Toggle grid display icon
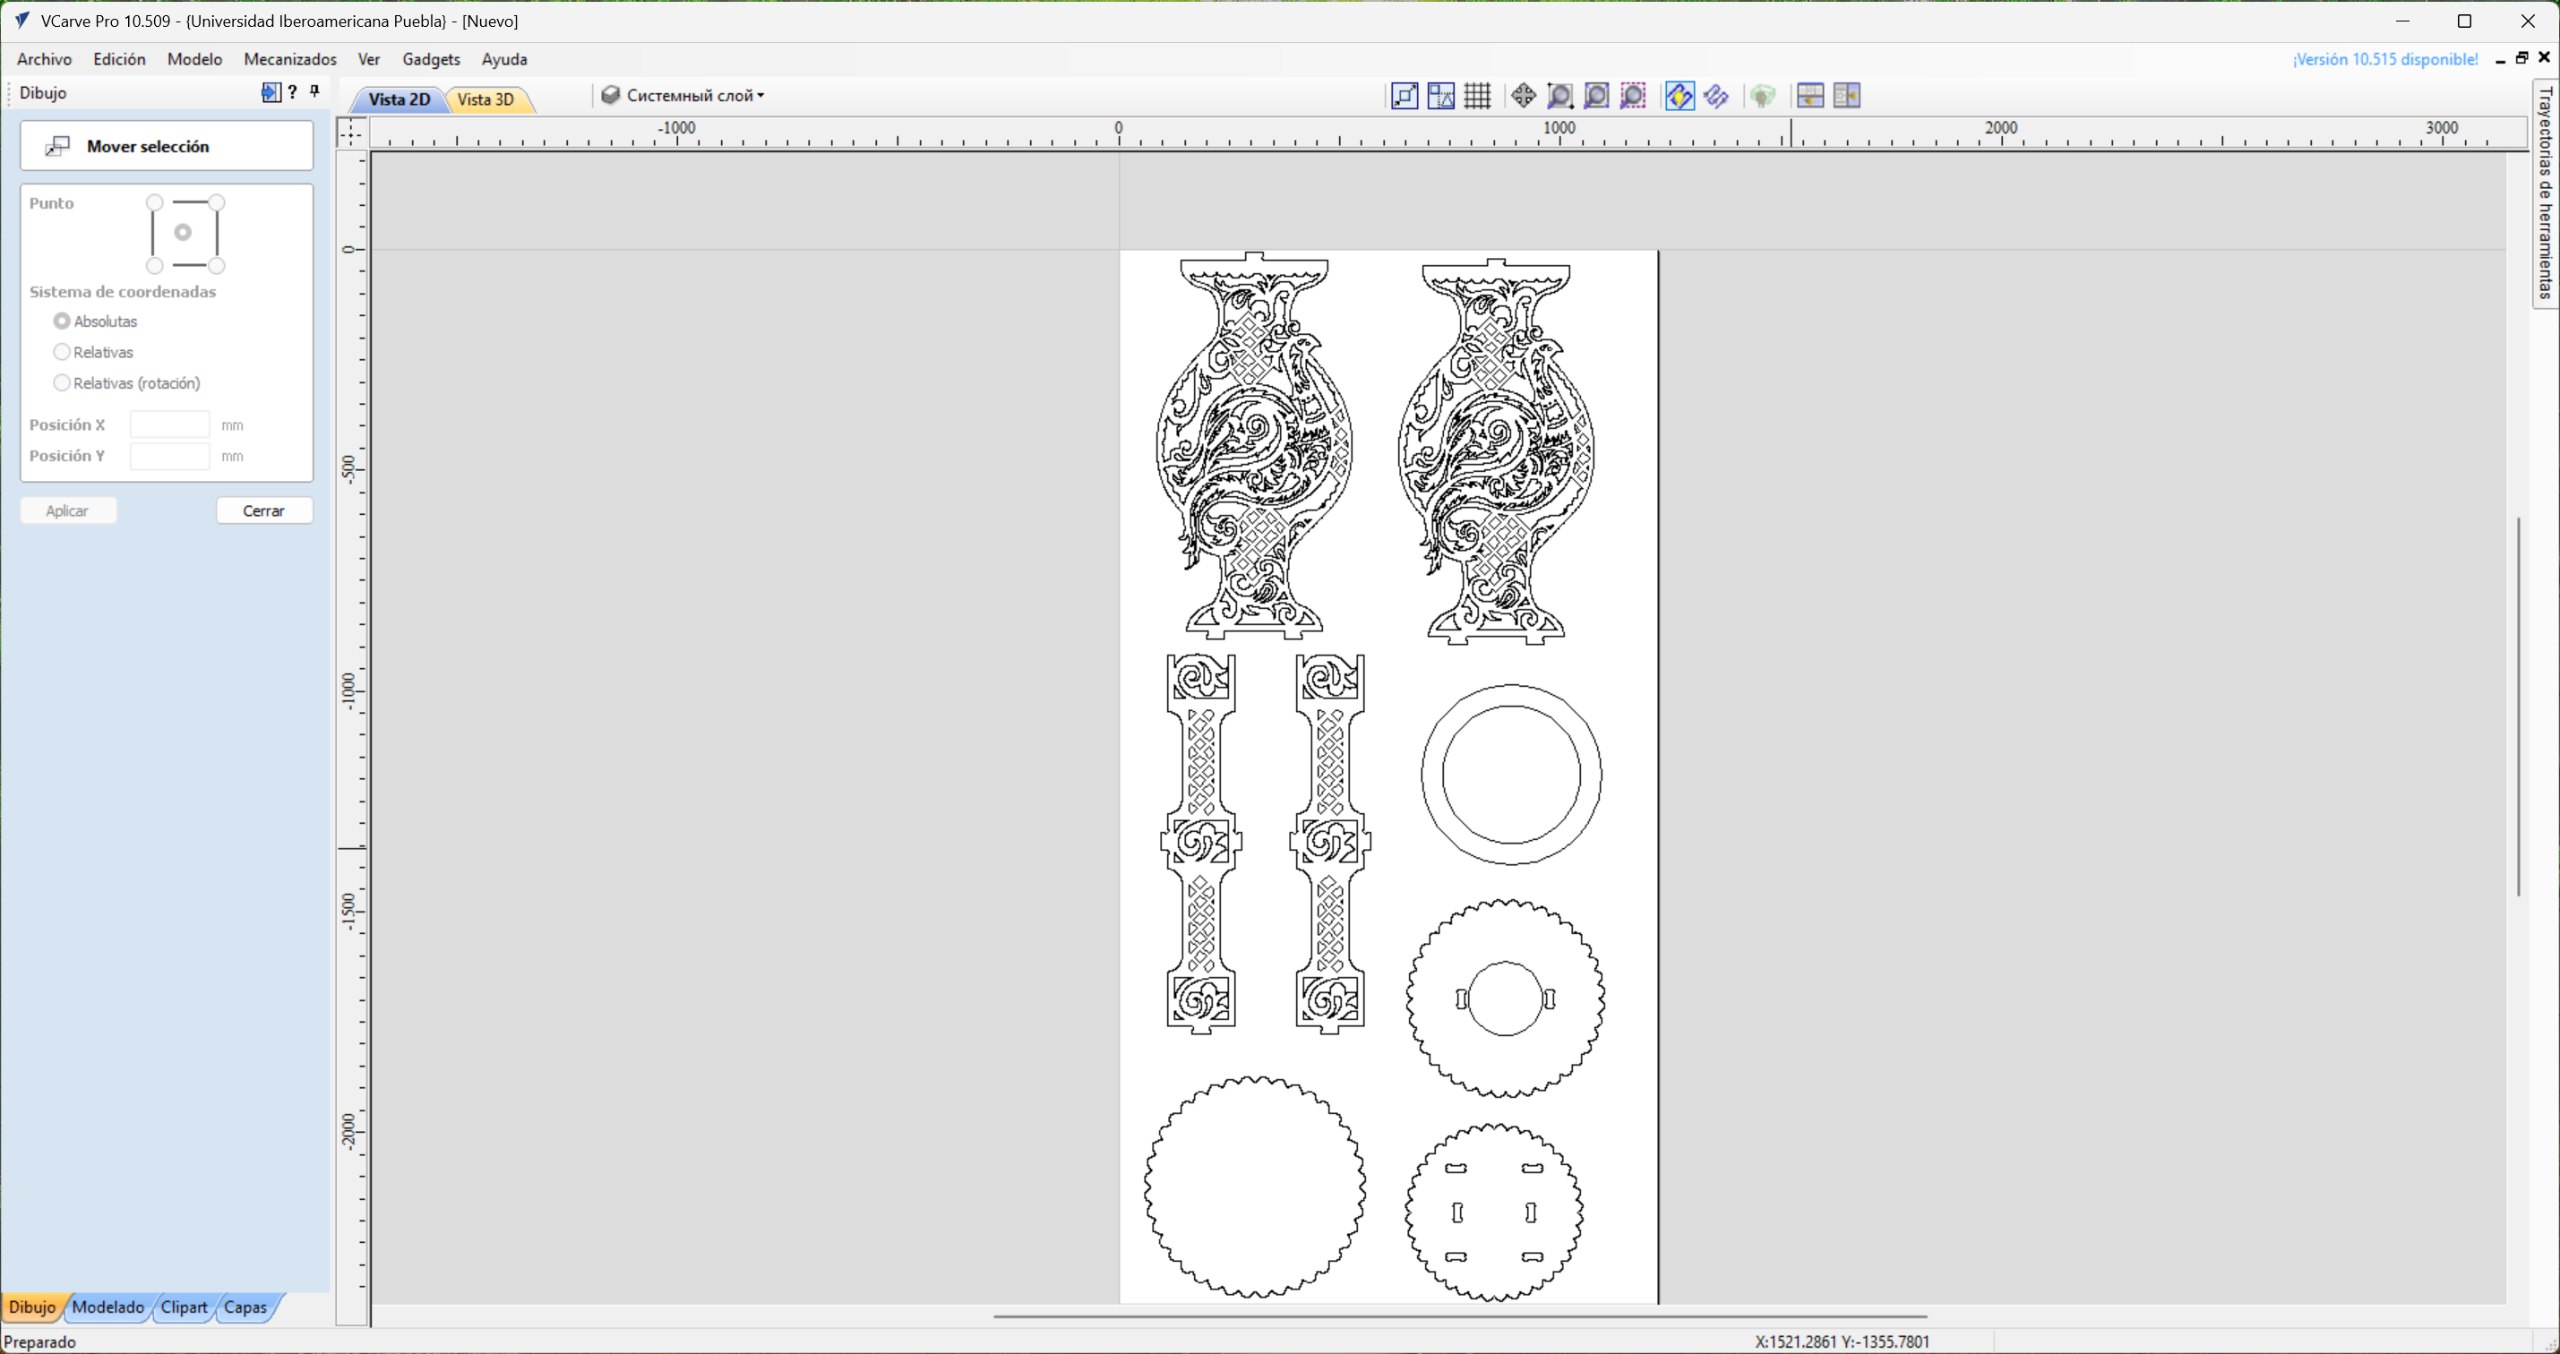The image size is (2560, 1354). pyautogui.click(x=1477, y=96)
